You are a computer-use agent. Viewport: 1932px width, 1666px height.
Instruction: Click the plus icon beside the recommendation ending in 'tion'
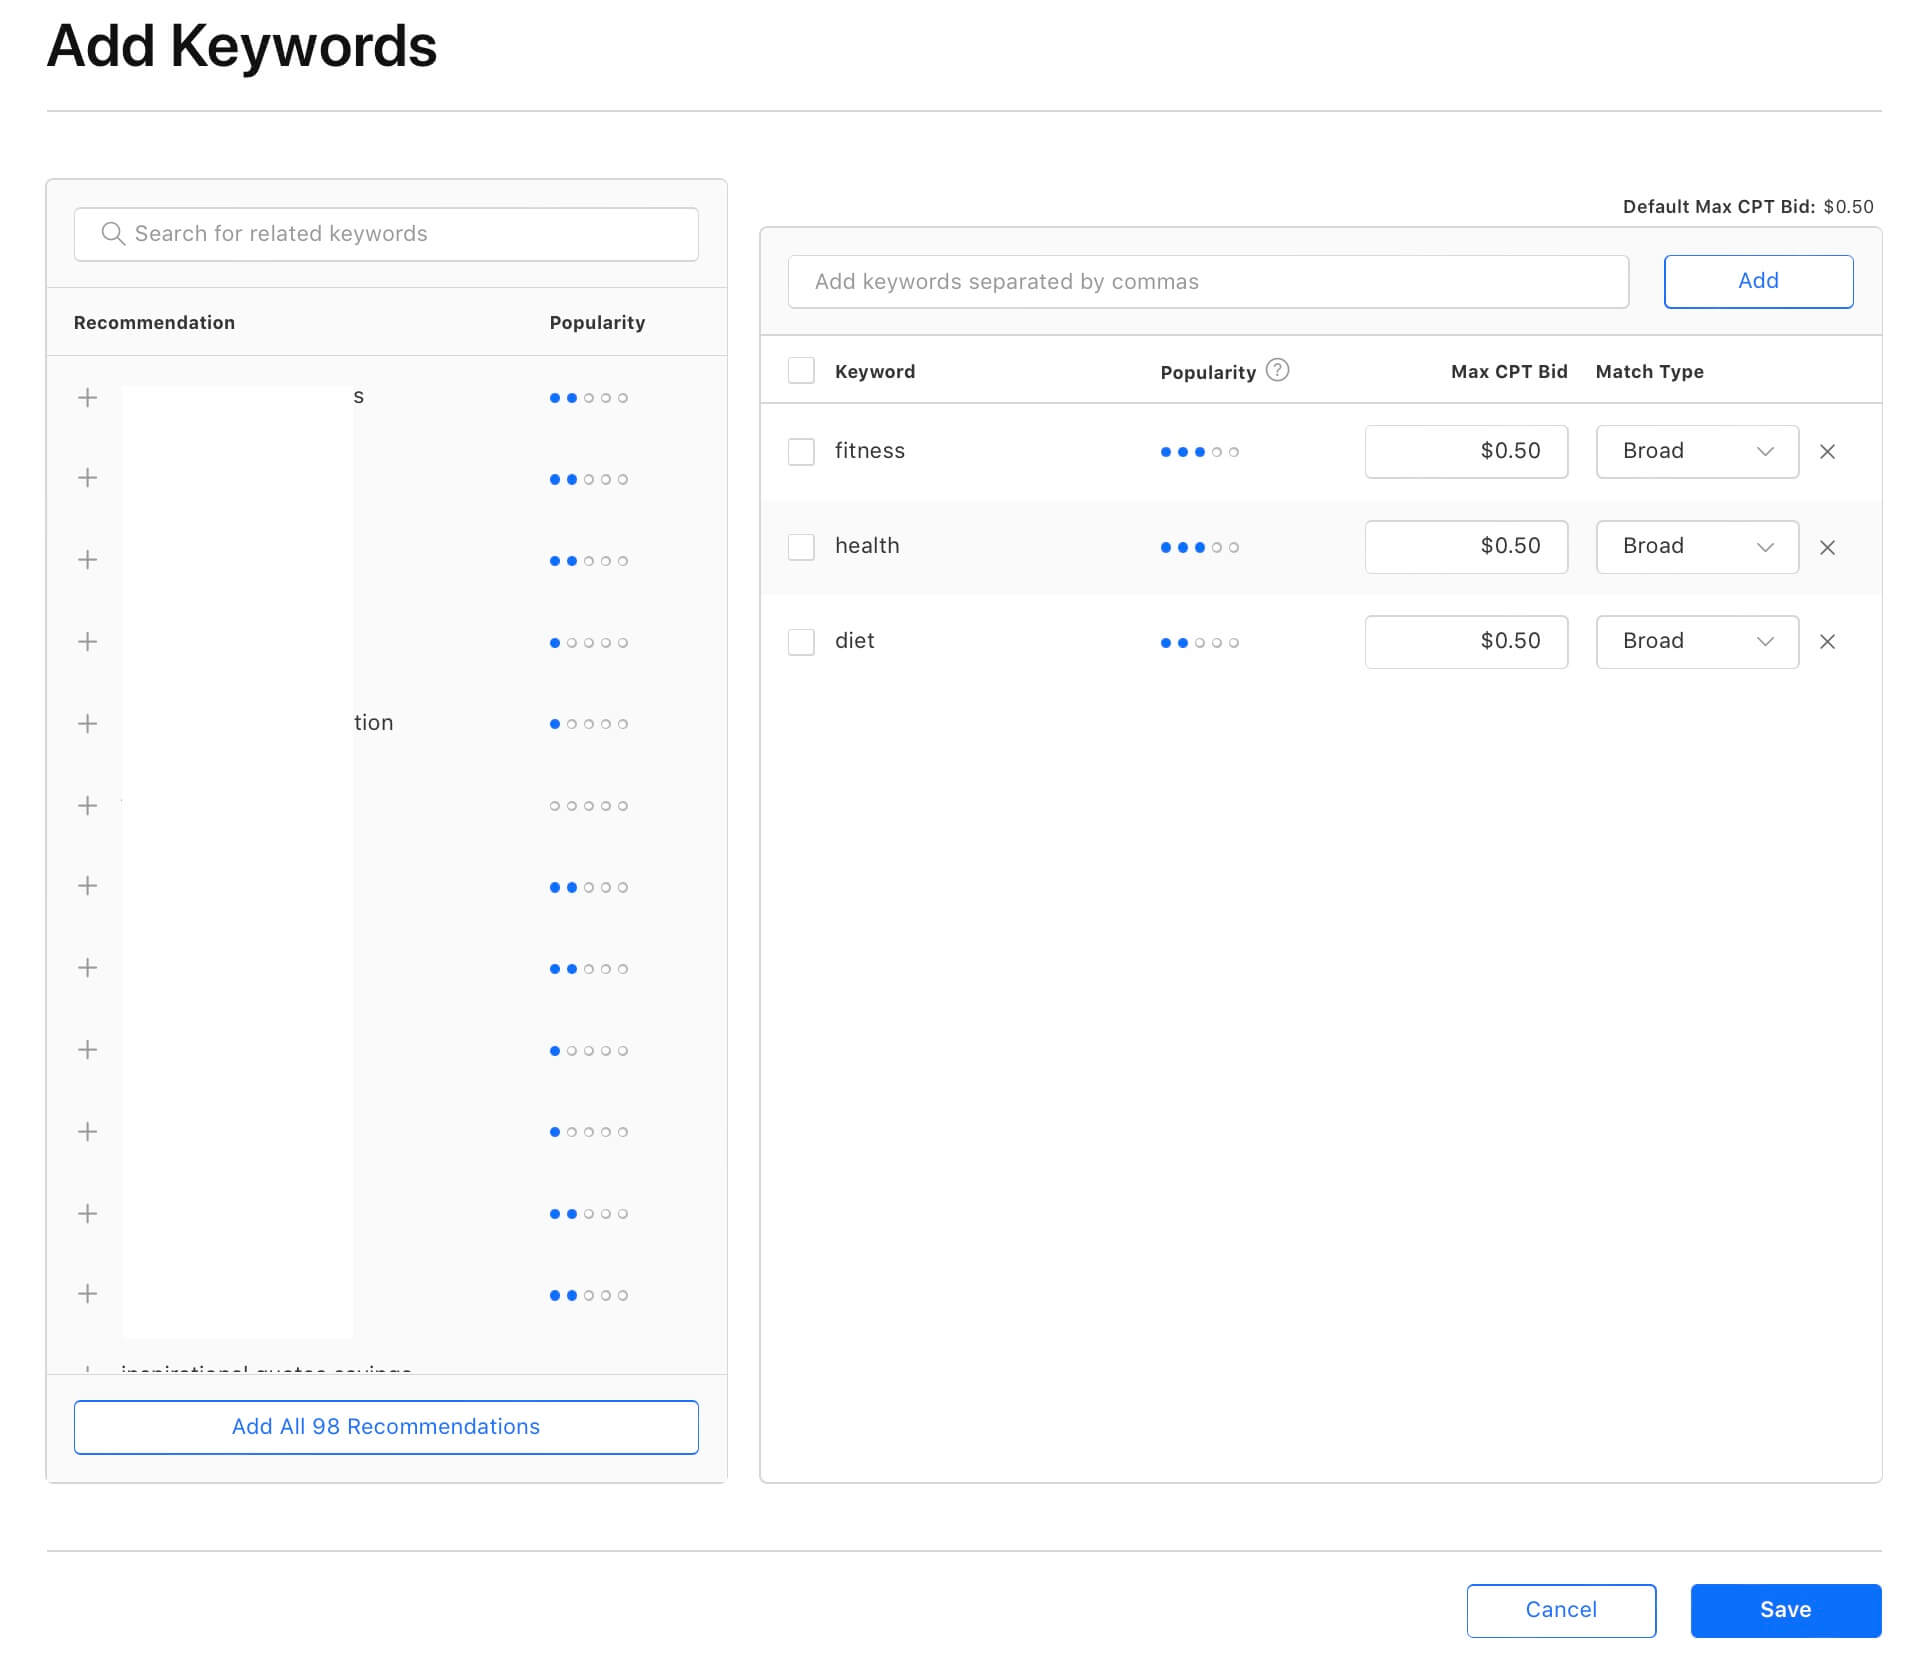pyautogui.click(x=87, y=723)
